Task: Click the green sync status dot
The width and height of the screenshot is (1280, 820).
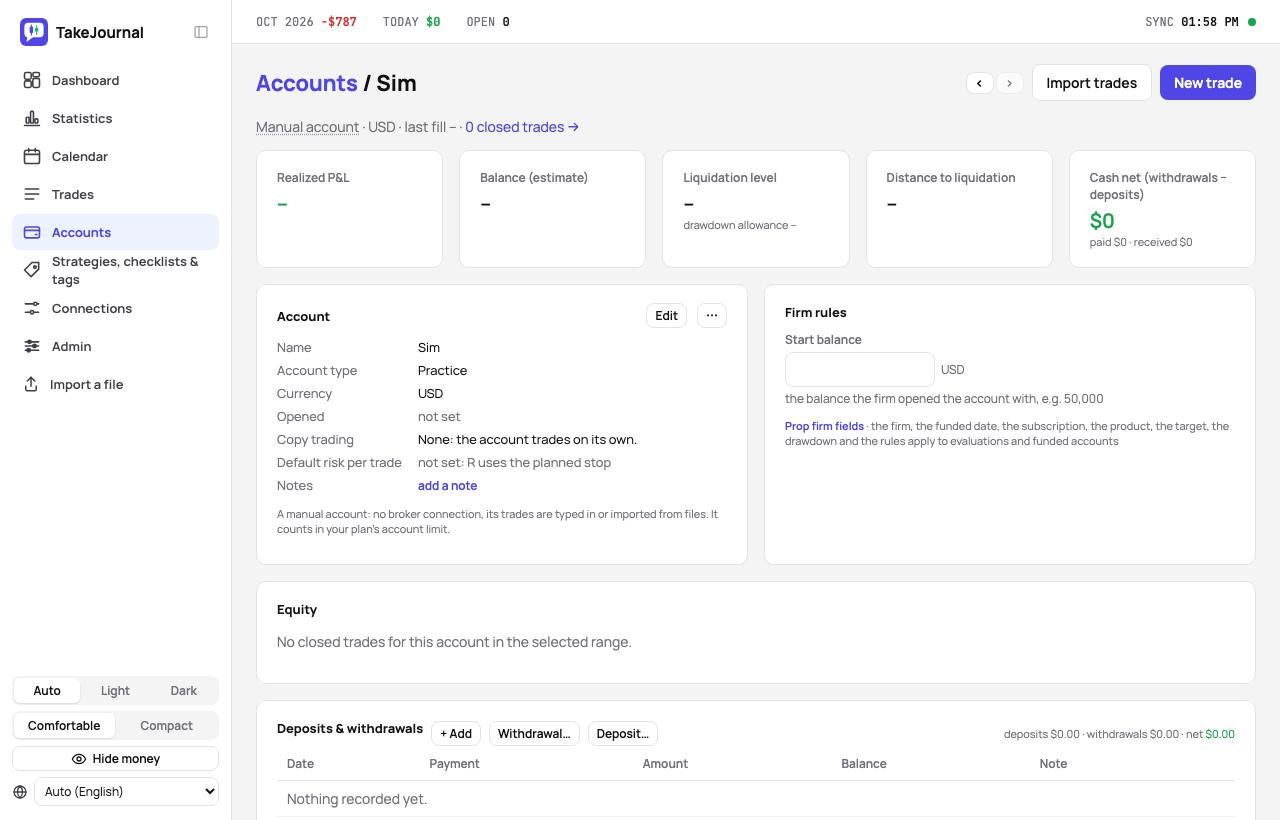Action: 1252,21
